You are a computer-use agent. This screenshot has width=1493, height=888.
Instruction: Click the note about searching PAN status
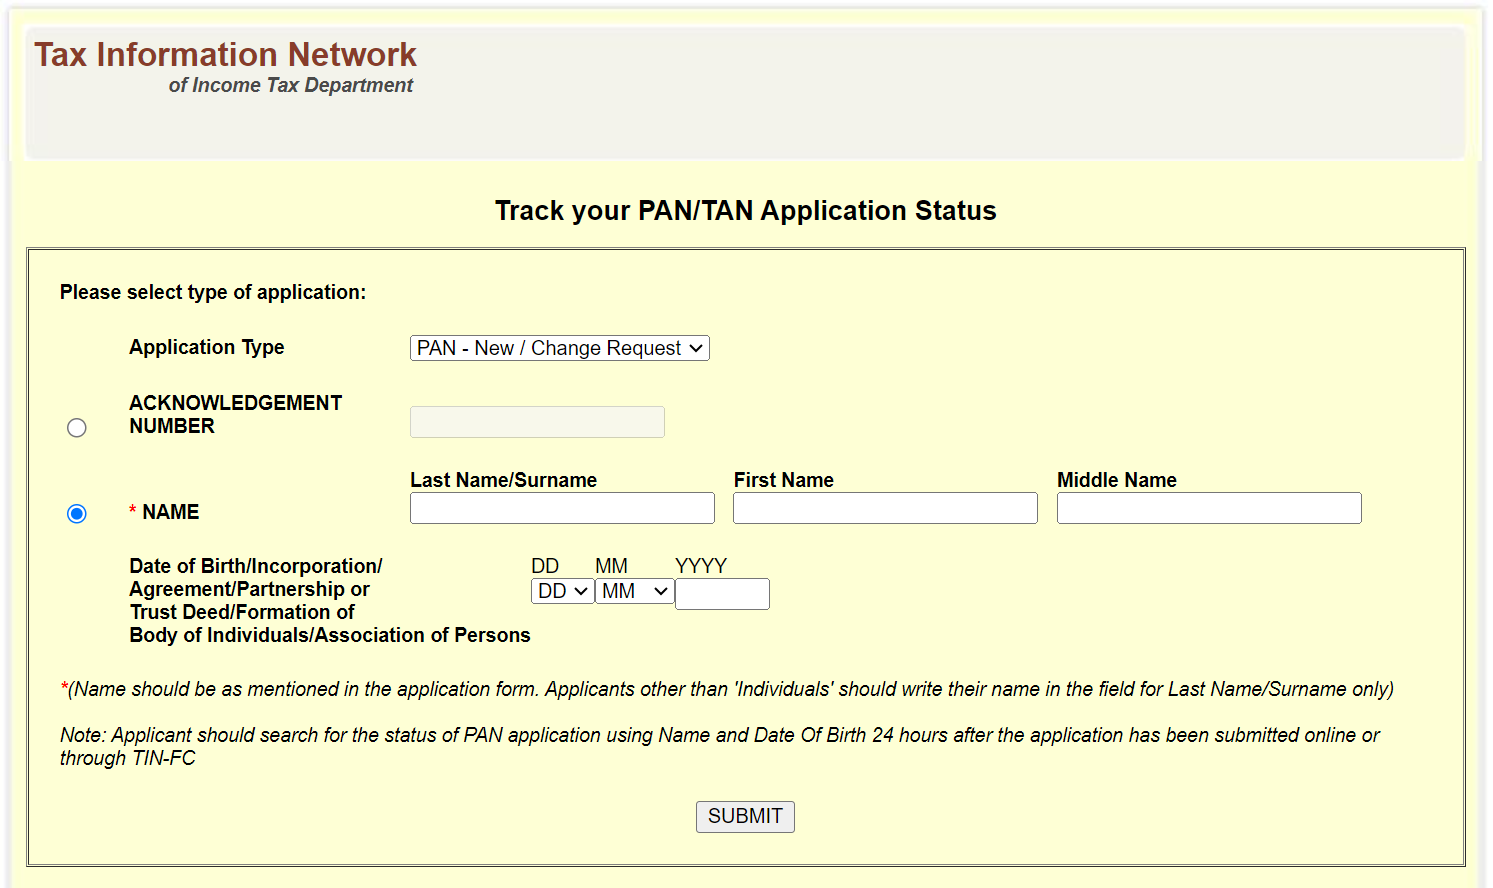pos(719,746)
